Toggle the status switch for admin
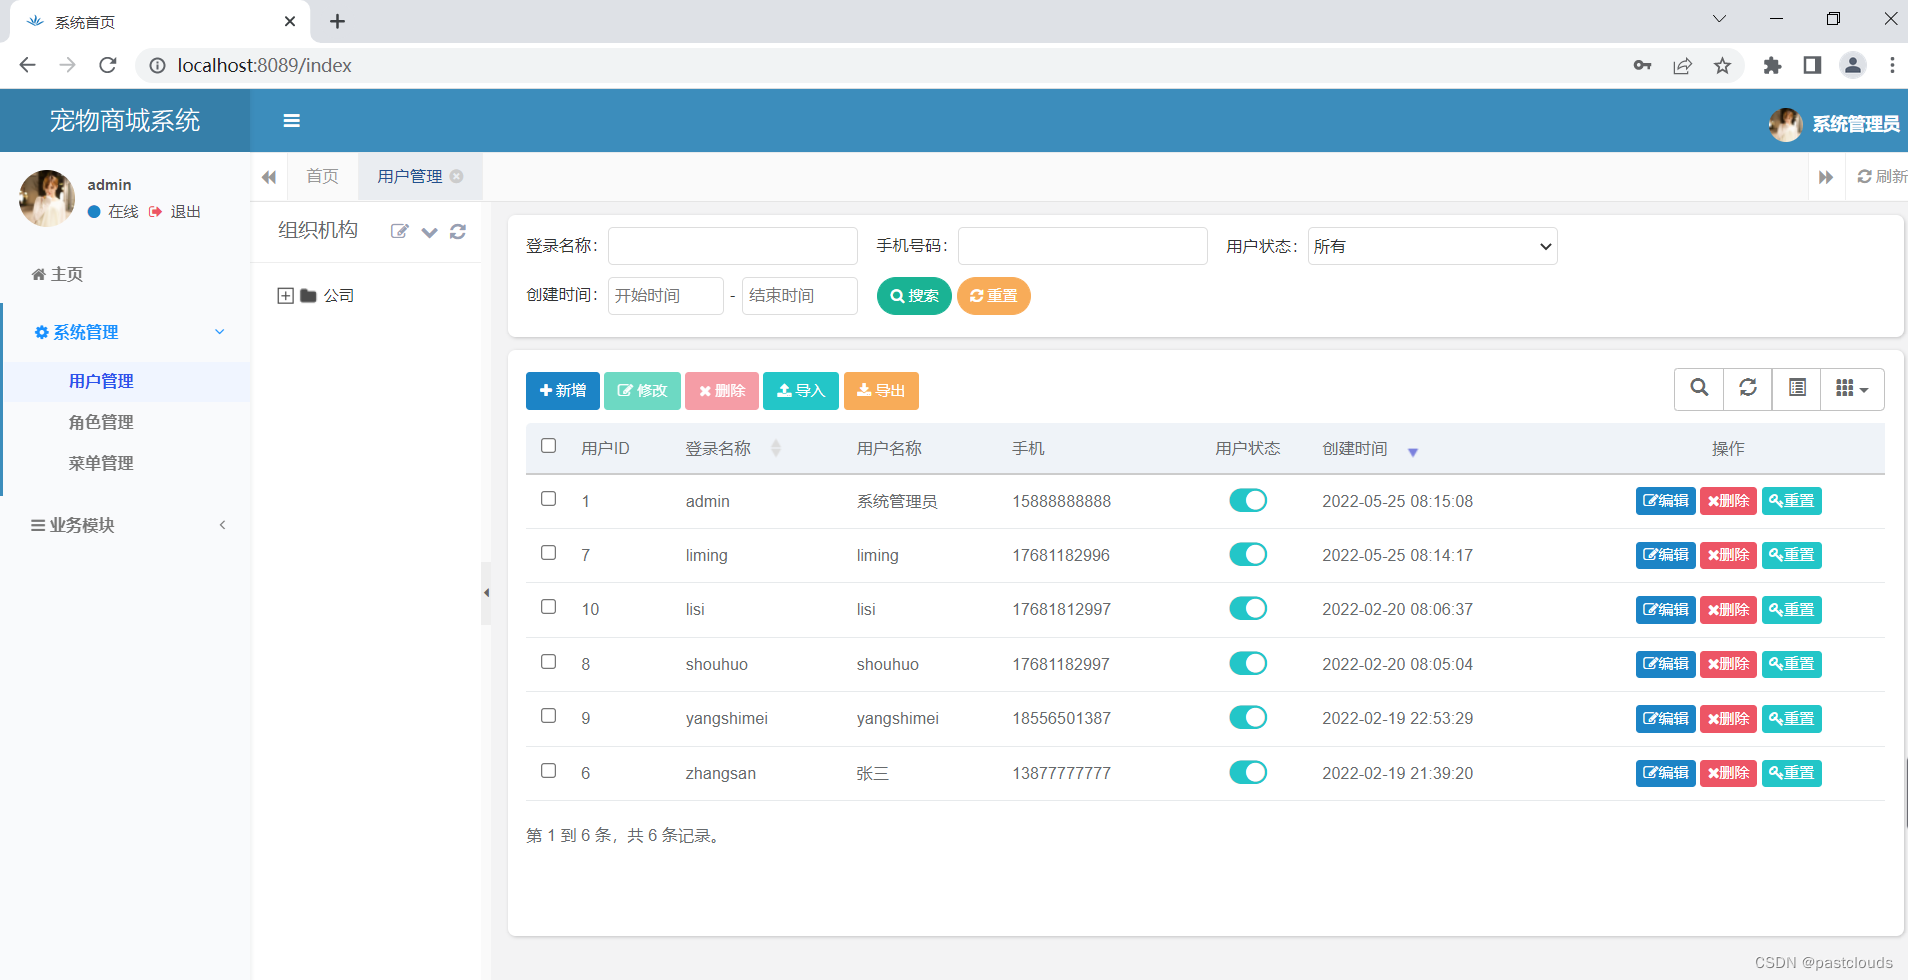The width and height of the screenshot is (1908, 980). [x=1248, y=501]
